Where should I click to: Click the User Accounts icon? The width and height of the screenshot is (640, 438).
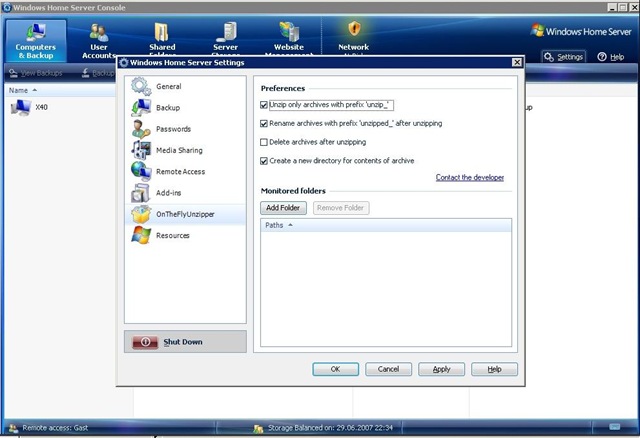point(99,33)
